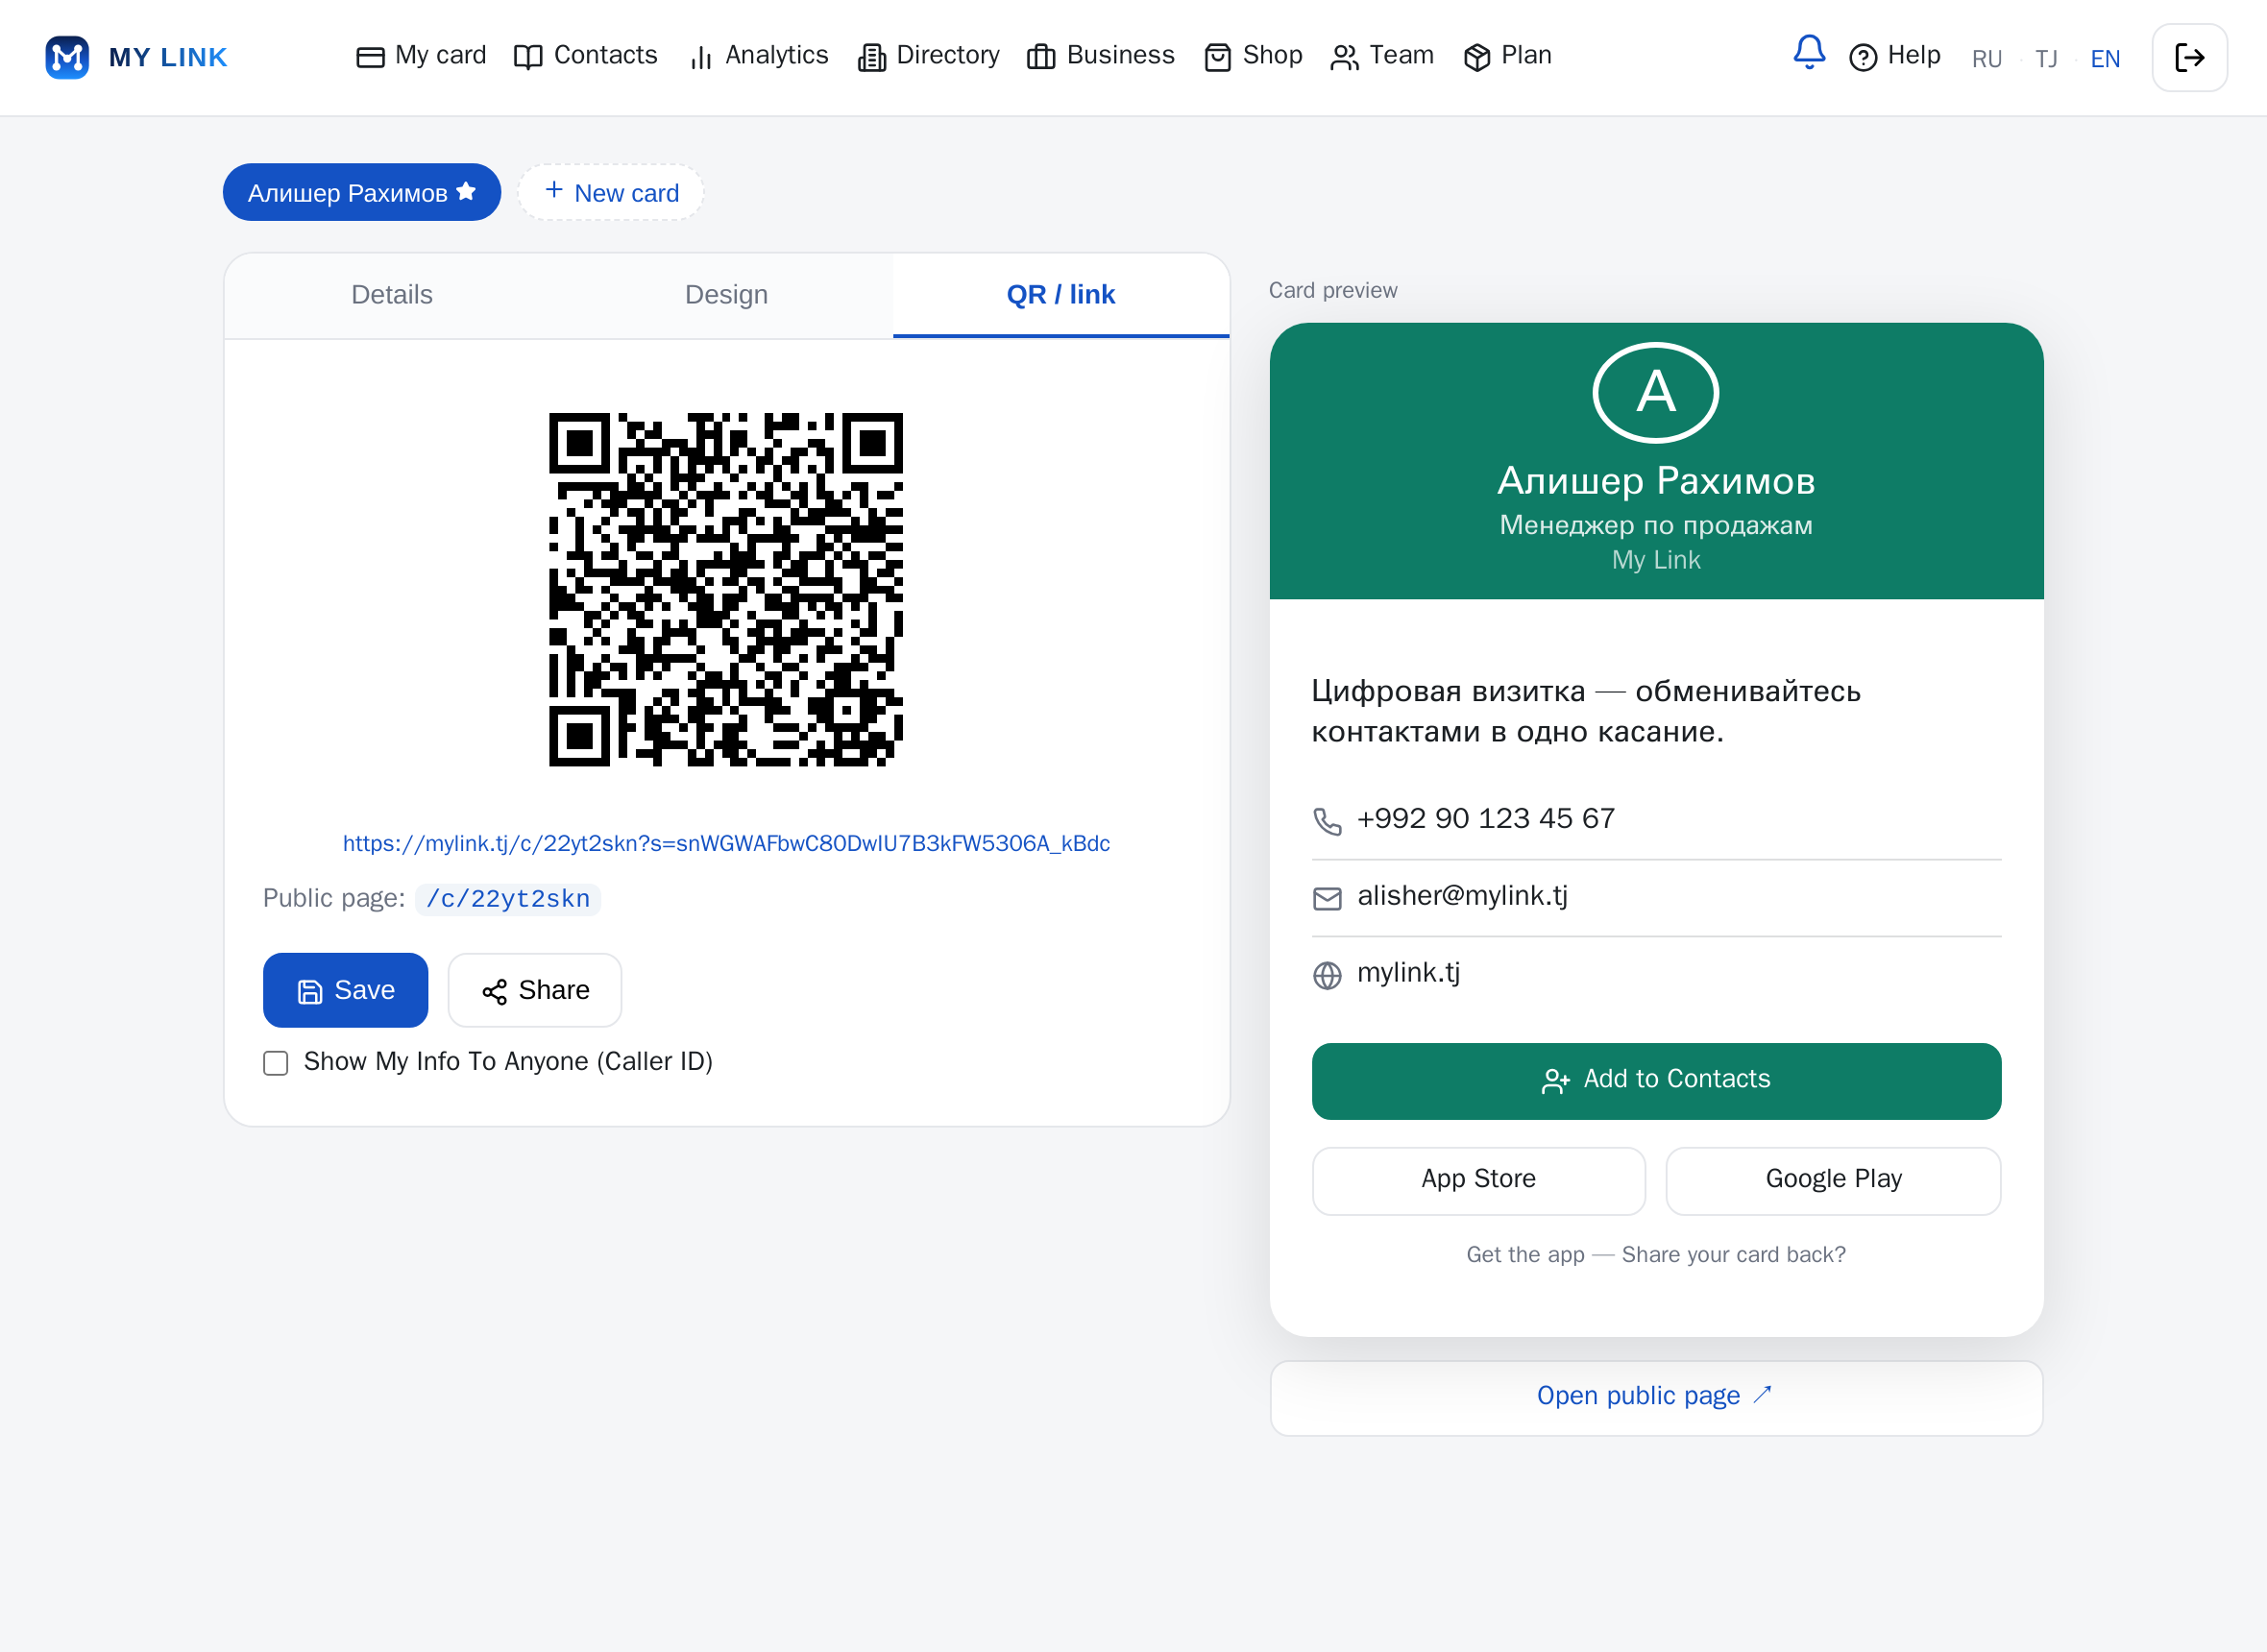Open the Analytics section

point(759,56)
